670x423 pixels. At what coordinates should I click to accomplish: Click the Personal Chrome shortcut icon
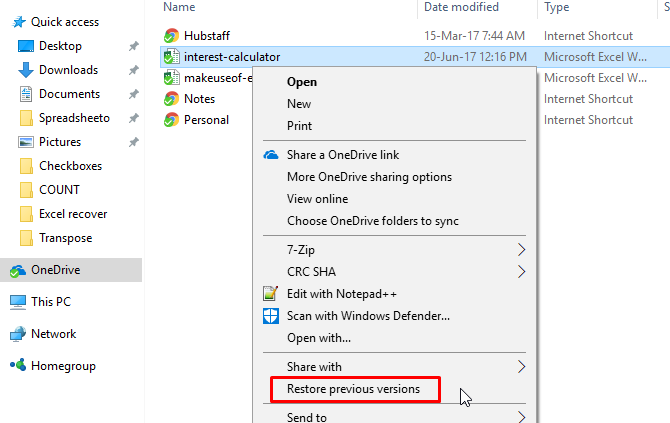pos(170,120)
